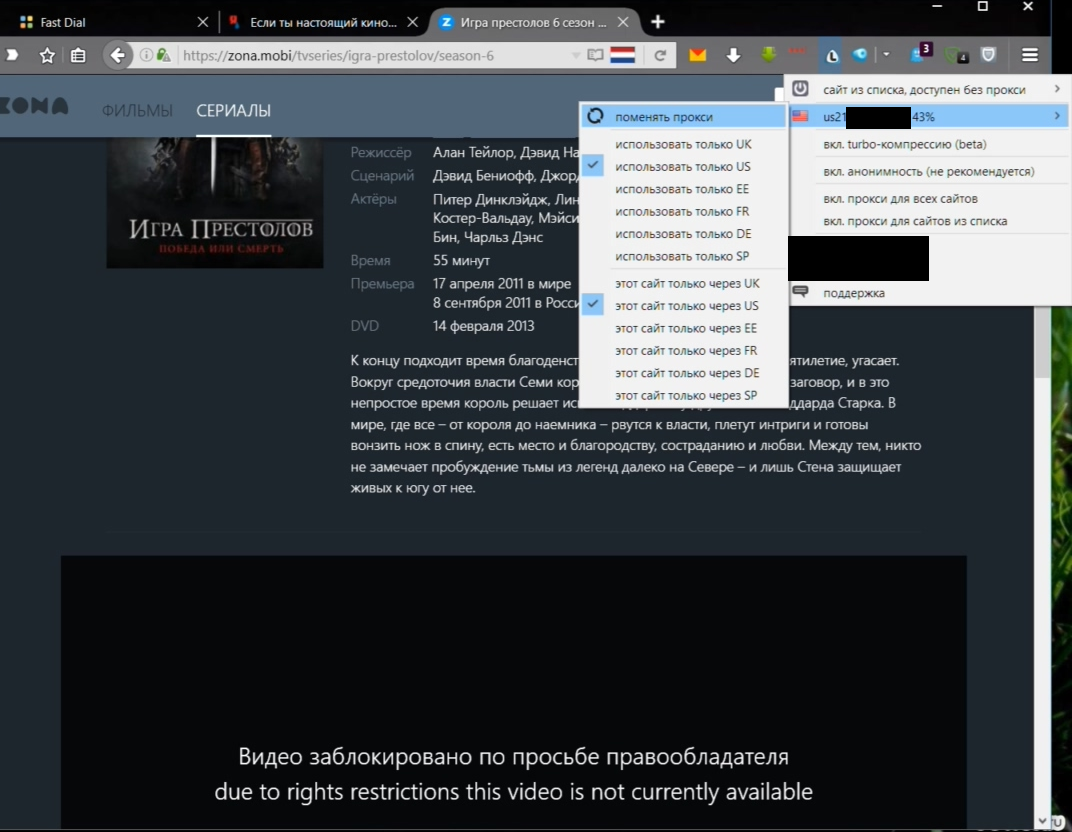The image size is (1072, 832).
Task: Check использовать только FR
Action: (683, 212)
